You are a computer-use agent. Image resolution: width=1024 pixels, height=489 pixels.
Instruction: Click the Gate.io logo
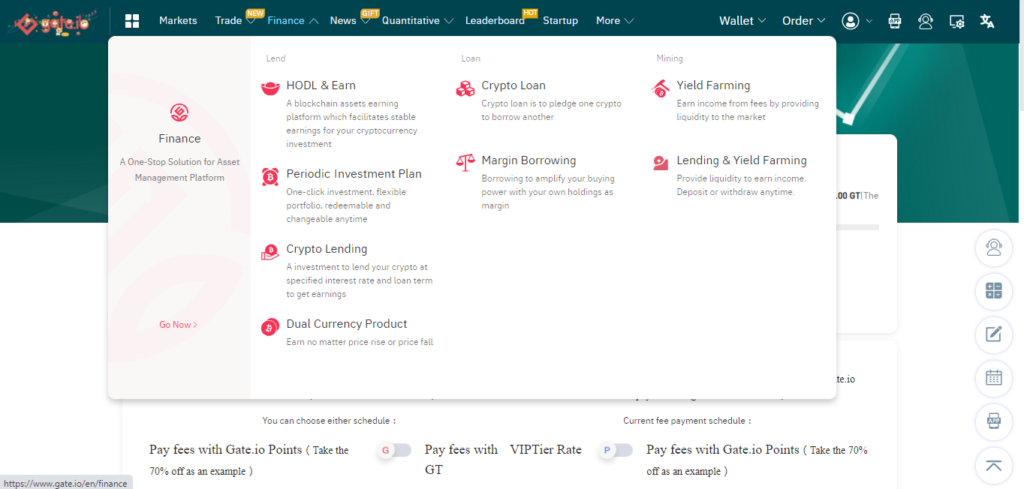tap(52, 22)
